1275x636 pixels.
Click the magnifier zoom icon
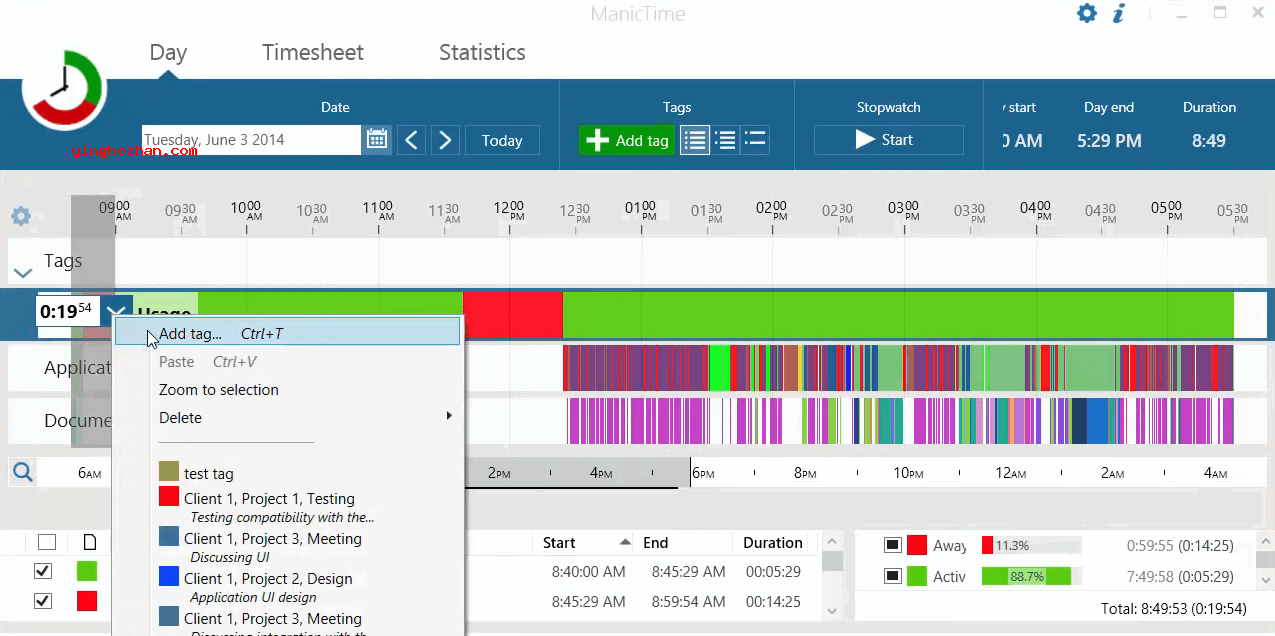pos(23,473)
